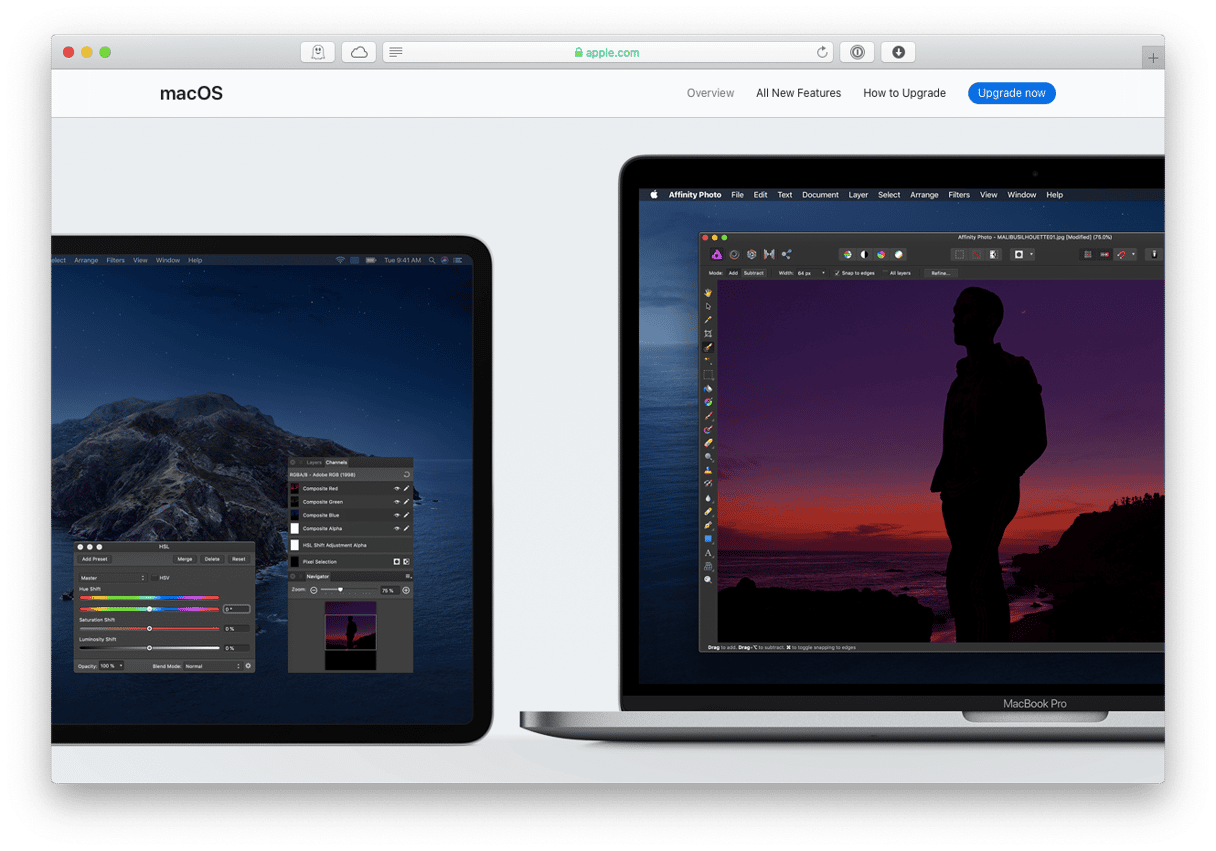Click Add Preset in HSL panel

[94, 559]
